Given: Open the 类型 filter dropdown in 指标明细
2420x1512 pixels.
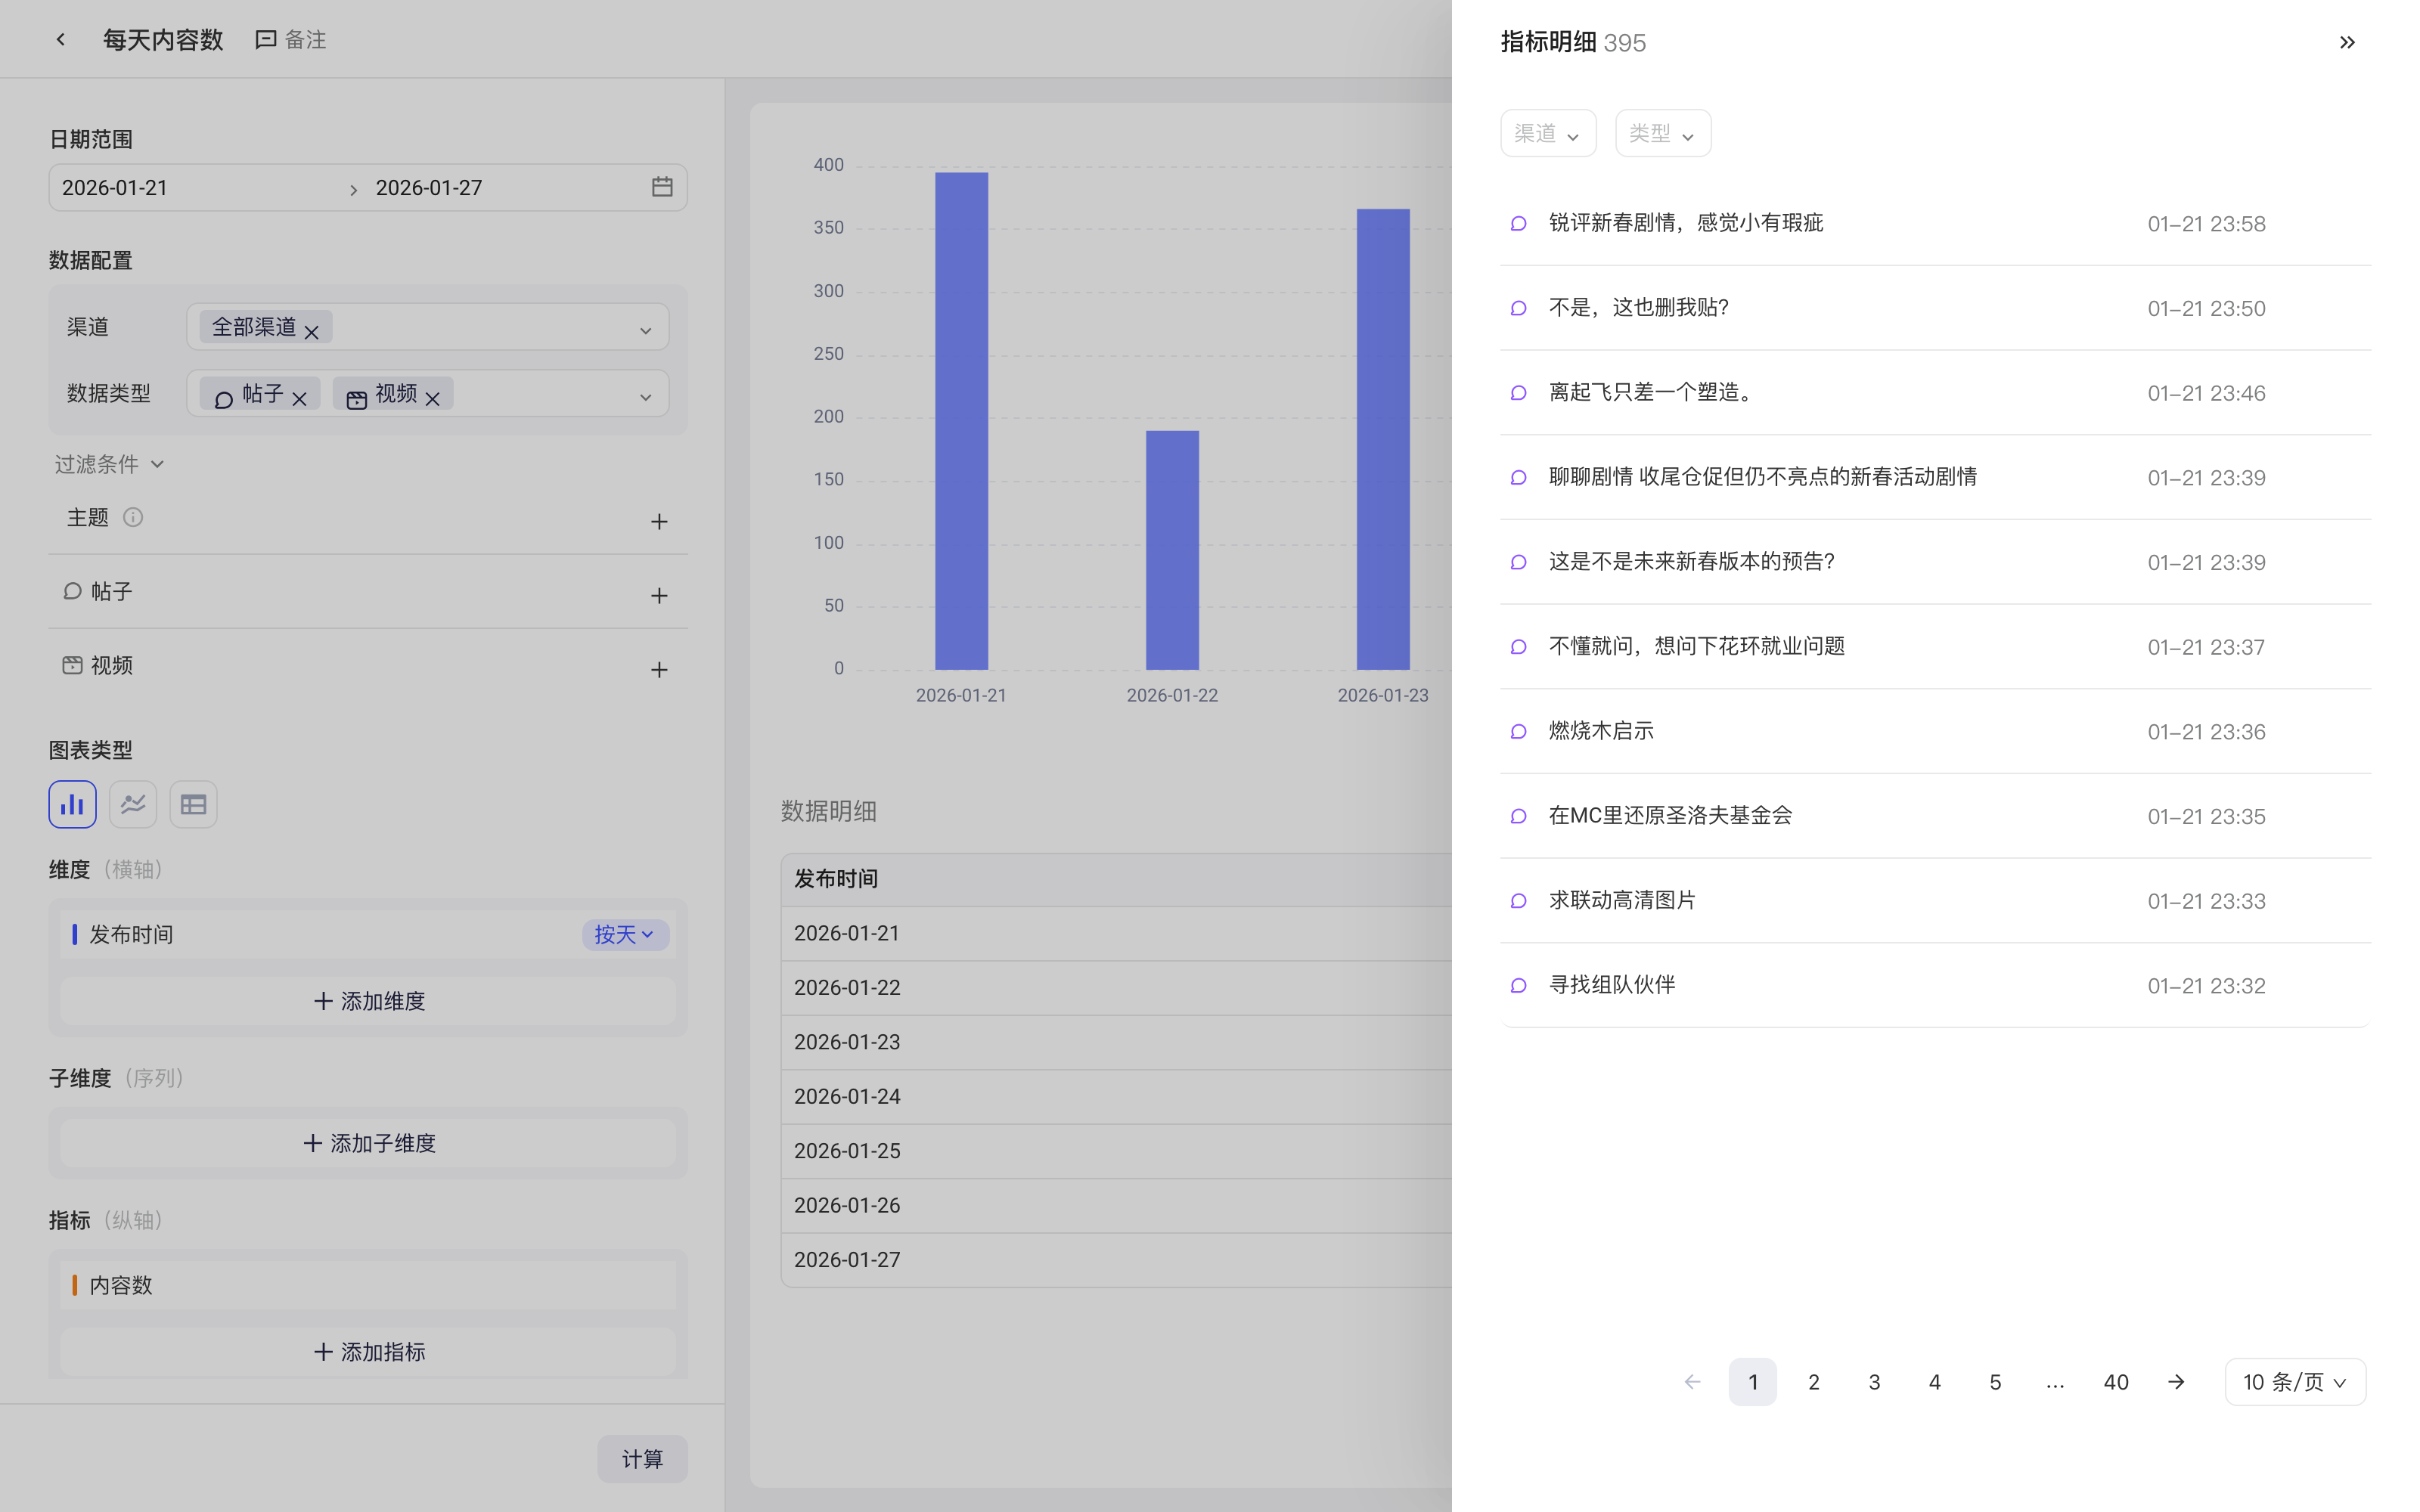Looking at the screenshot, I should (x=1663, y=133).
